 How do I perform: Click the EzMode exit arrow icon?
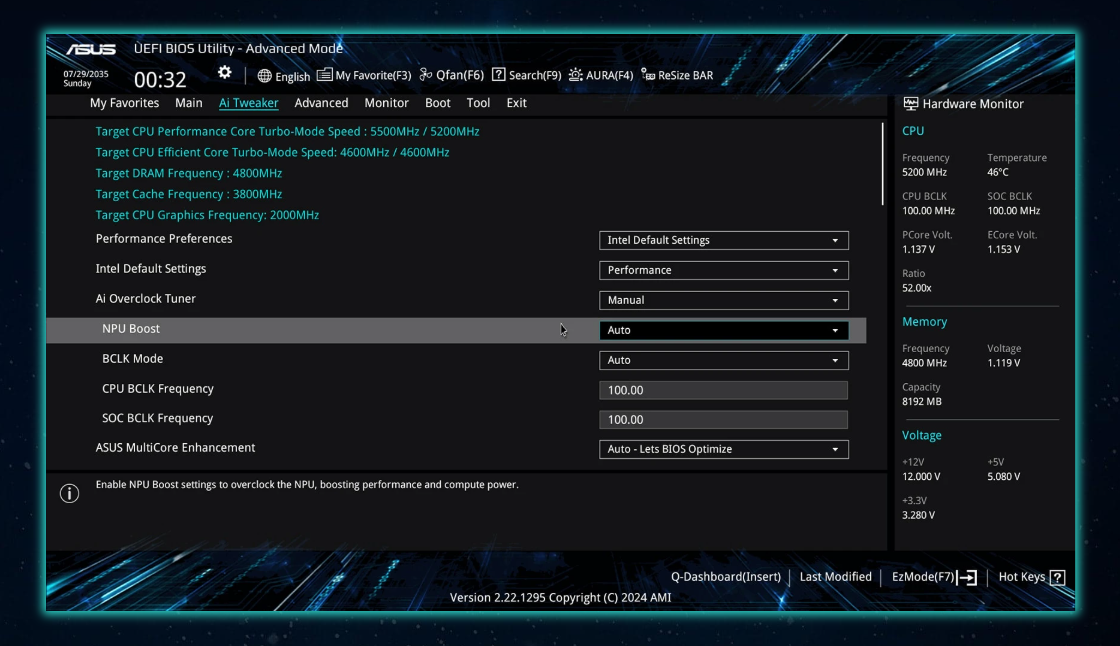point(967,577)
